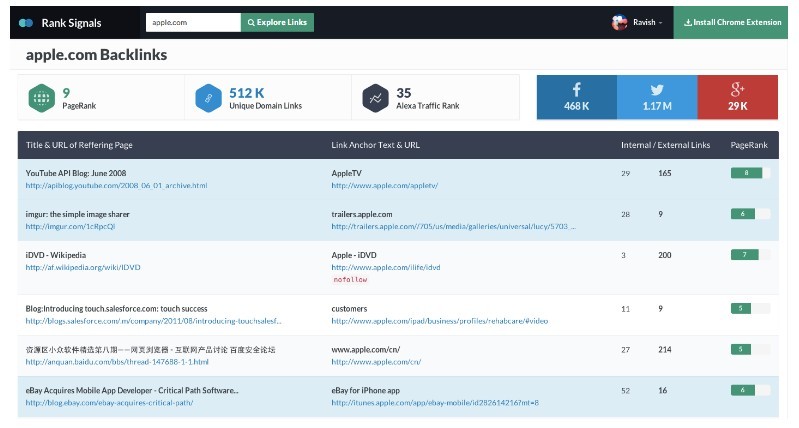Screen dimensions: 799x428
Task: Click the Ravish user avatar
Action: click(620, 22)
